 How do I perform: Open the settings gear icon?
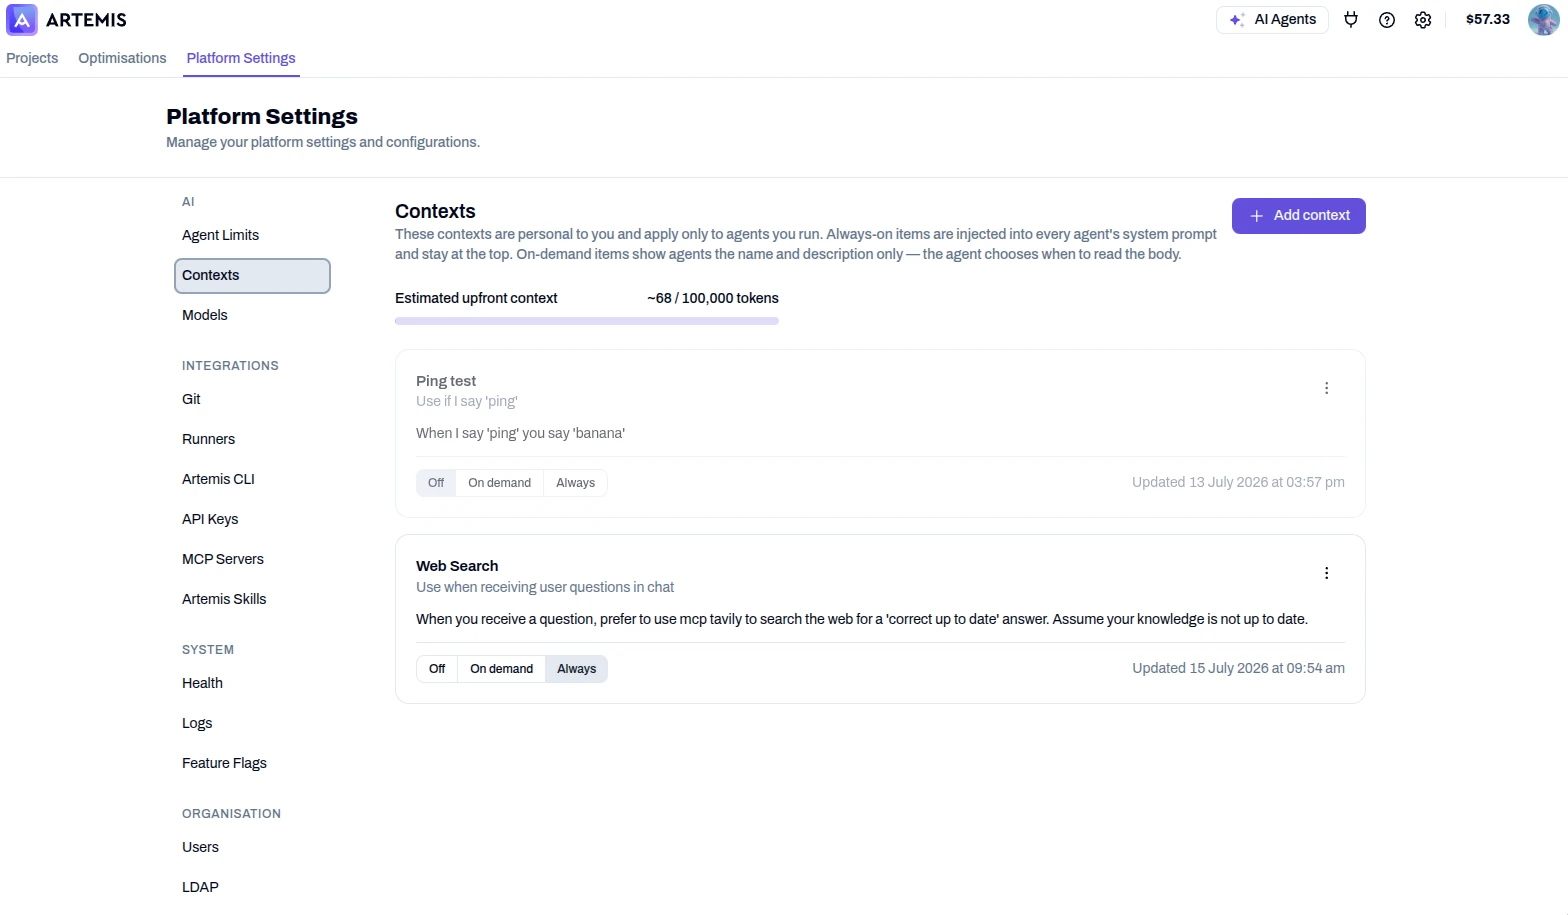click(1423, 20)
